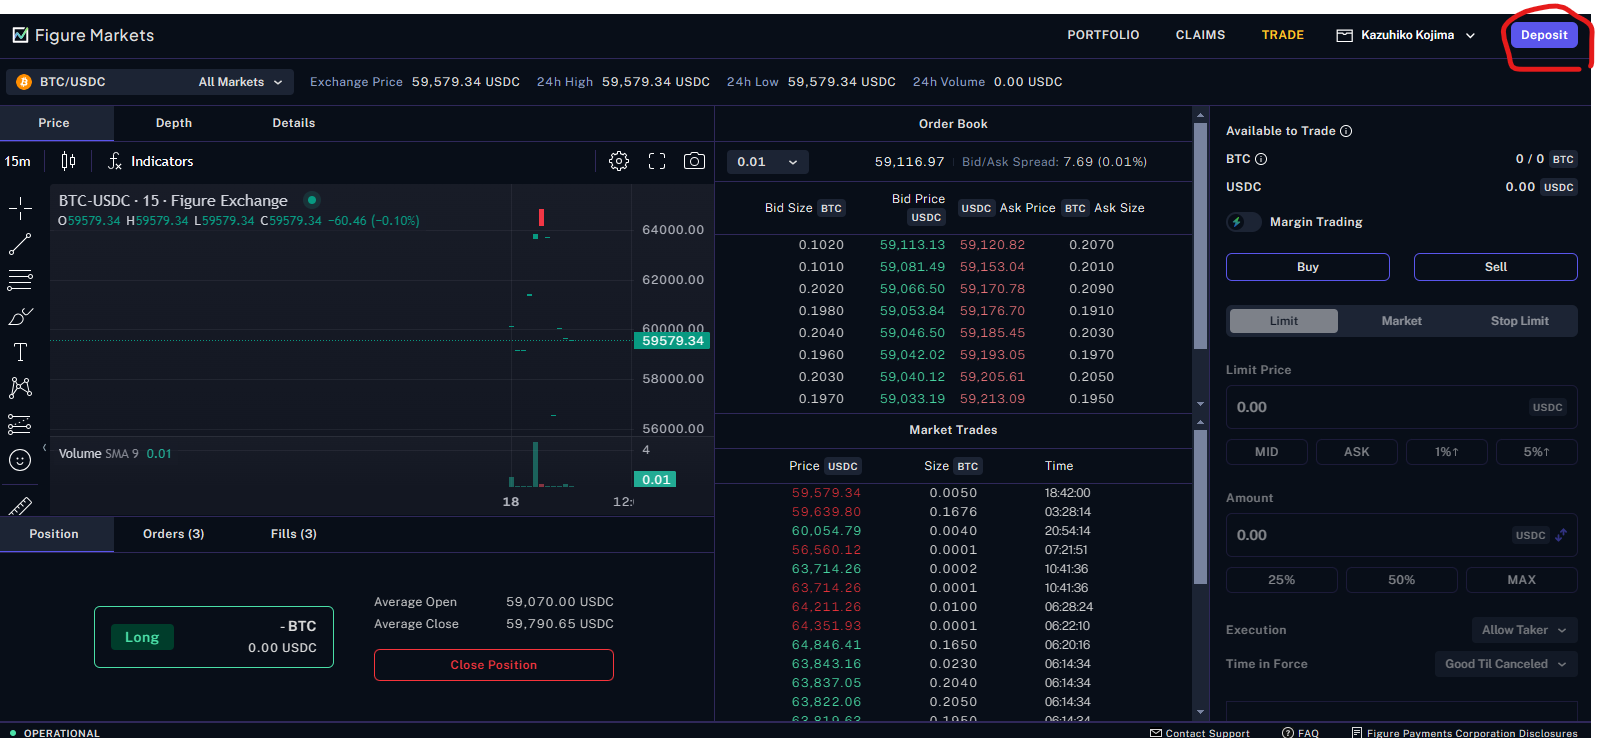Open the Good Til Canceled dropdown

point(1506,664)
